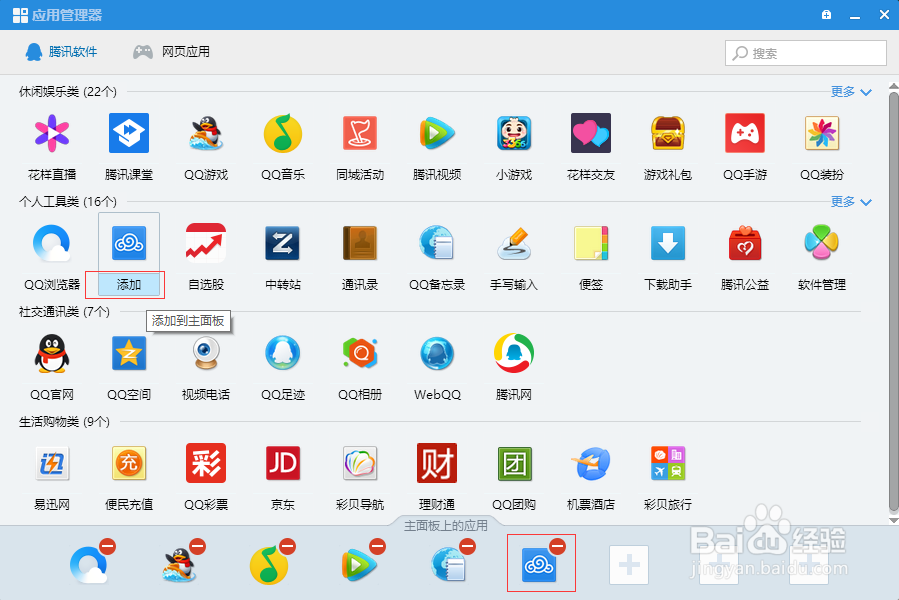Screen dimensions: 899x600
Task: Open the 游戏礼包 treasure chest icon
Action: click(667, 133)
